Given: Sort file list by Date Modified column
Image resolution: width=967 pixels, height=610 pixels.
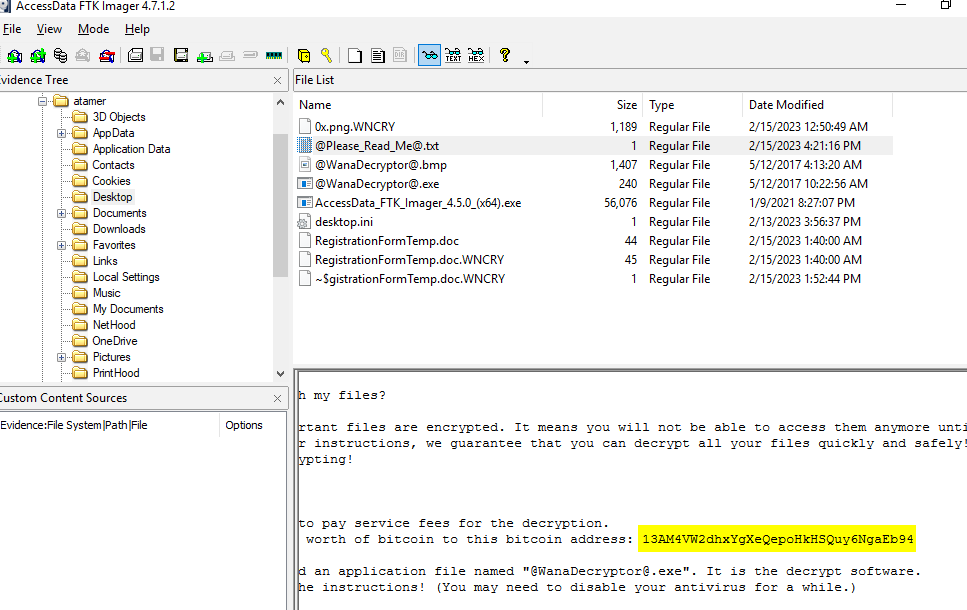Looking at the screenshot, I should (786, 105).
